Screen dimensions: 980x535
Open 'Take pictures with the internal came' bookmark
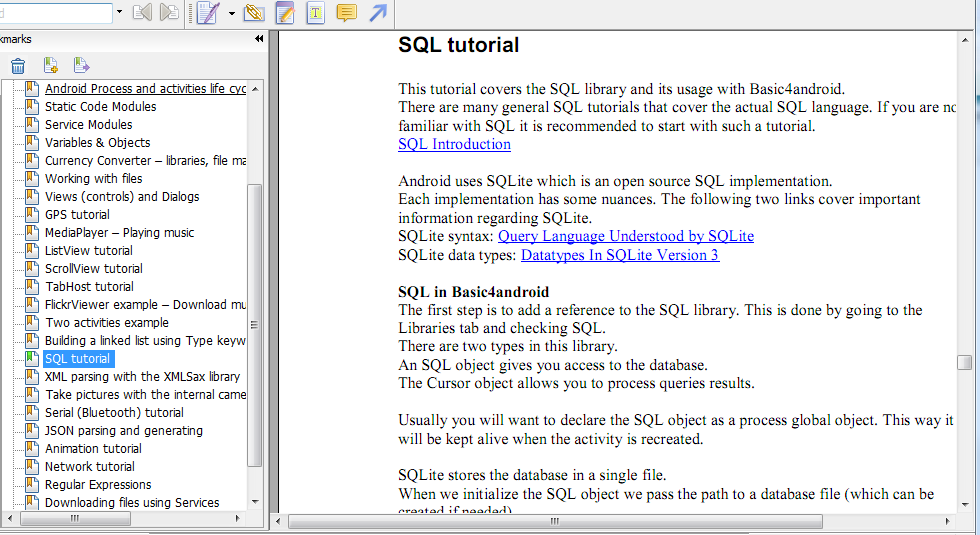point(145,395)
